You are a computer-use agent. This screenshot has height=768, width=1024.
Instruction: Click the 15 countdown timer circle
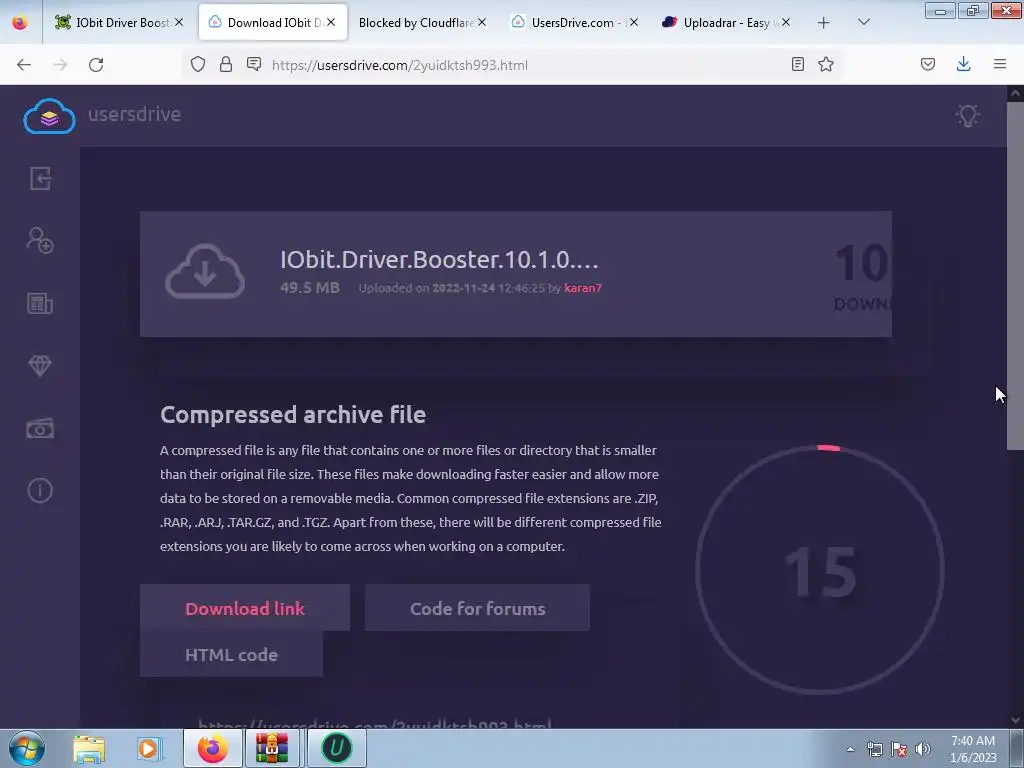(x=820, y=570)
